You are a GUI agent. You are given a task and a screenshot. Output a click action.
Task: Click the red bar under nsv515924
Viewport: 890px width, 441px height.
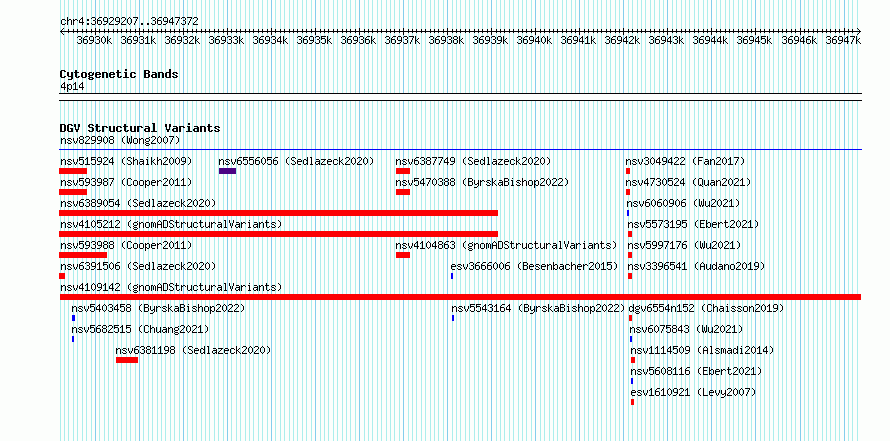click(x=73, y=171)
